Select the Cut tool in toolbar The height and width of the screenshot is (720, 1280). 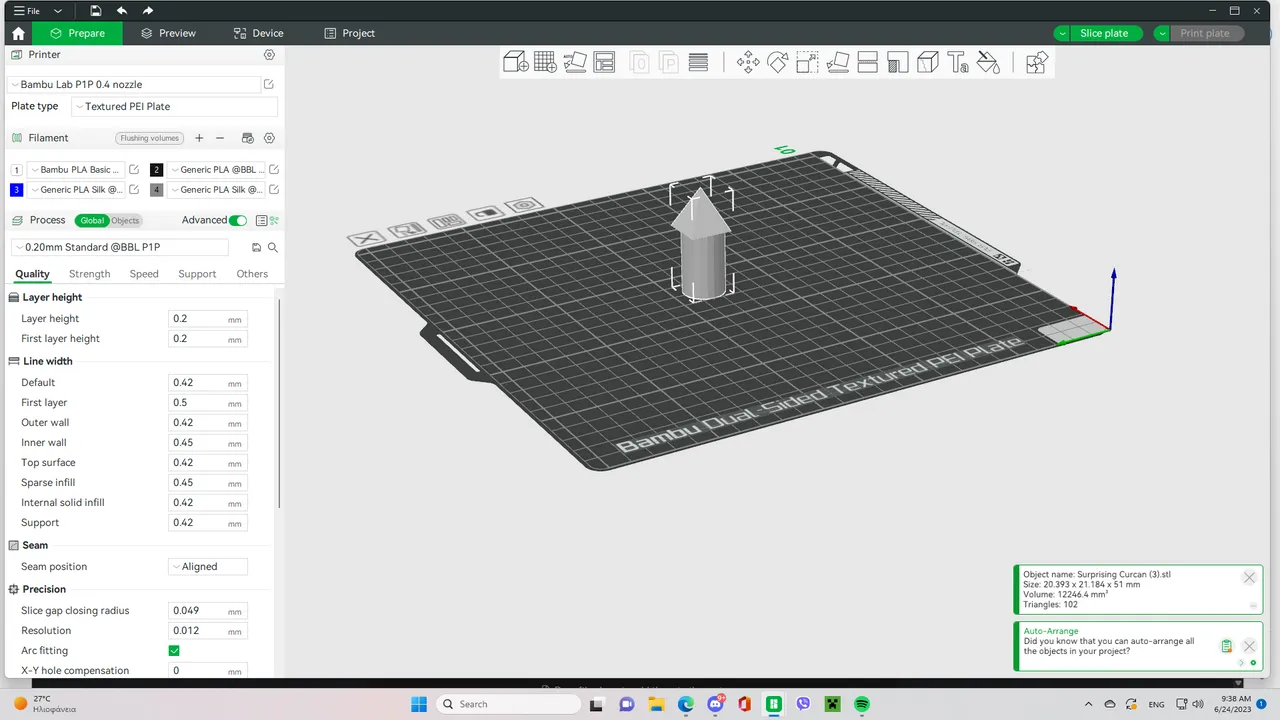point(868,63)
